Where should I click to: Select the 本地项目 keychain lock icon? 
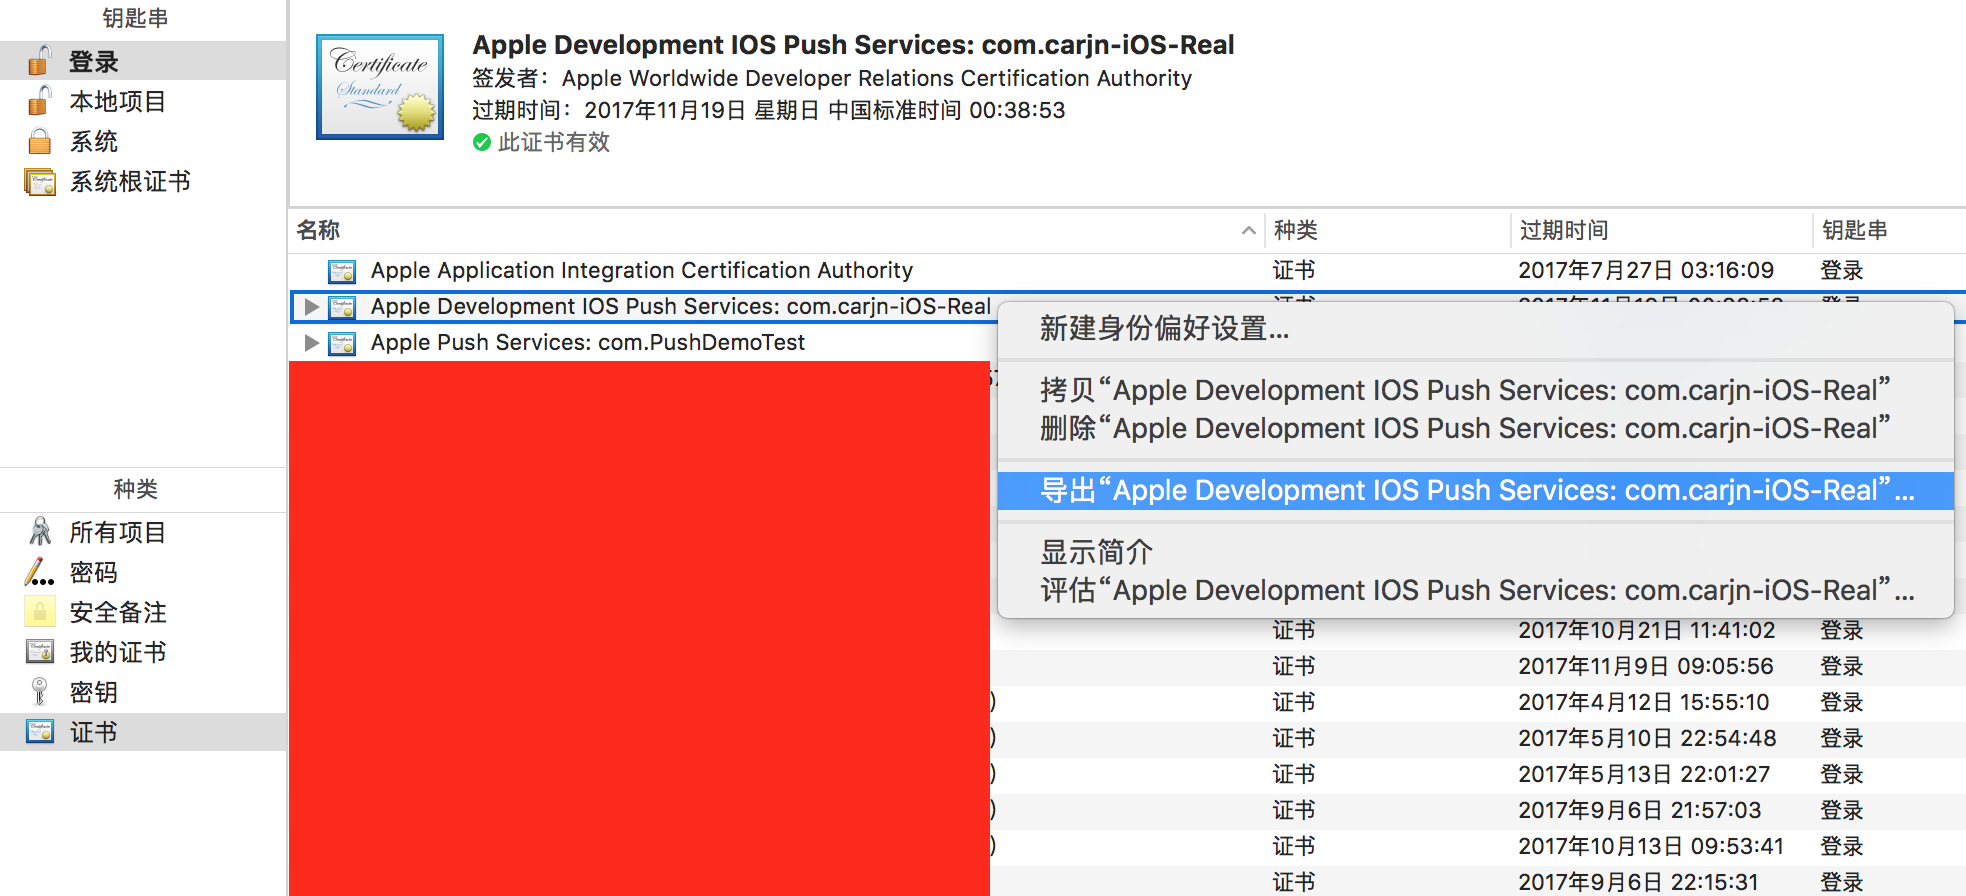coord(39,101)
